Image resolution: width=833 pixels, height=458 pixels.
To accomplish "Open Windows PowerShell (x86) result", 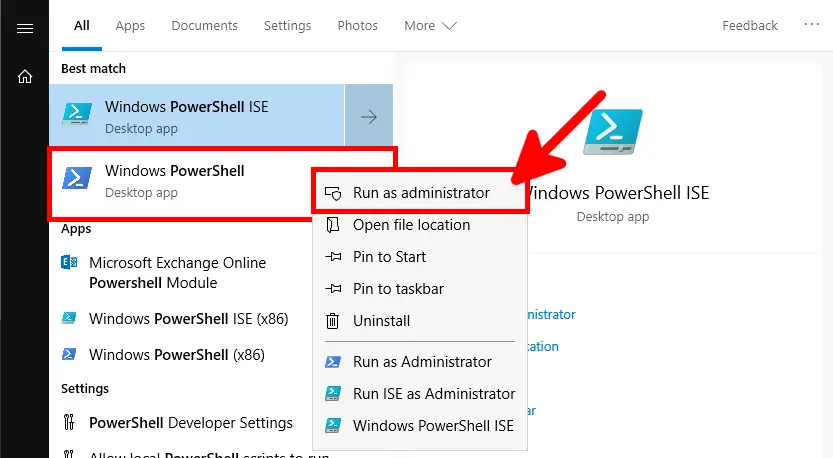I will pos(181,355).
